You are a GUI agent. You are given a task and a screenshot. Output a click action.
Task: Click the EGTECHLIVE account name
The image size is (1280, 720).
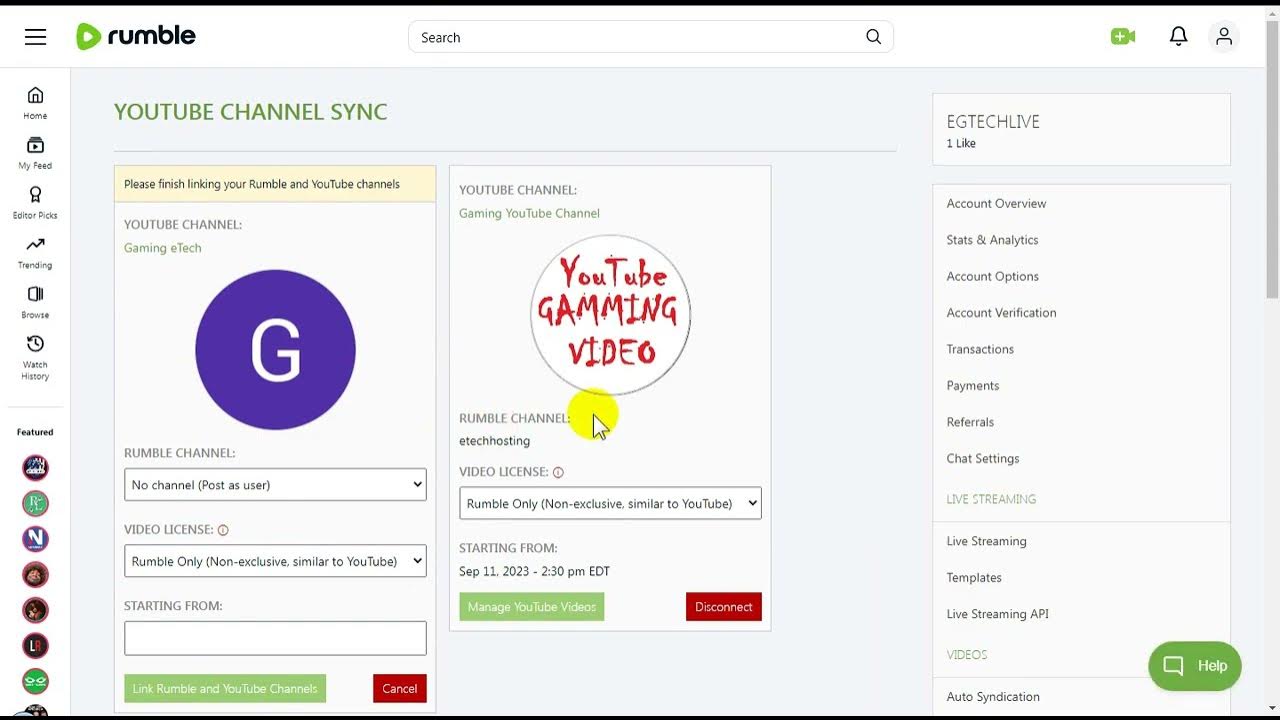pos(993,122)
